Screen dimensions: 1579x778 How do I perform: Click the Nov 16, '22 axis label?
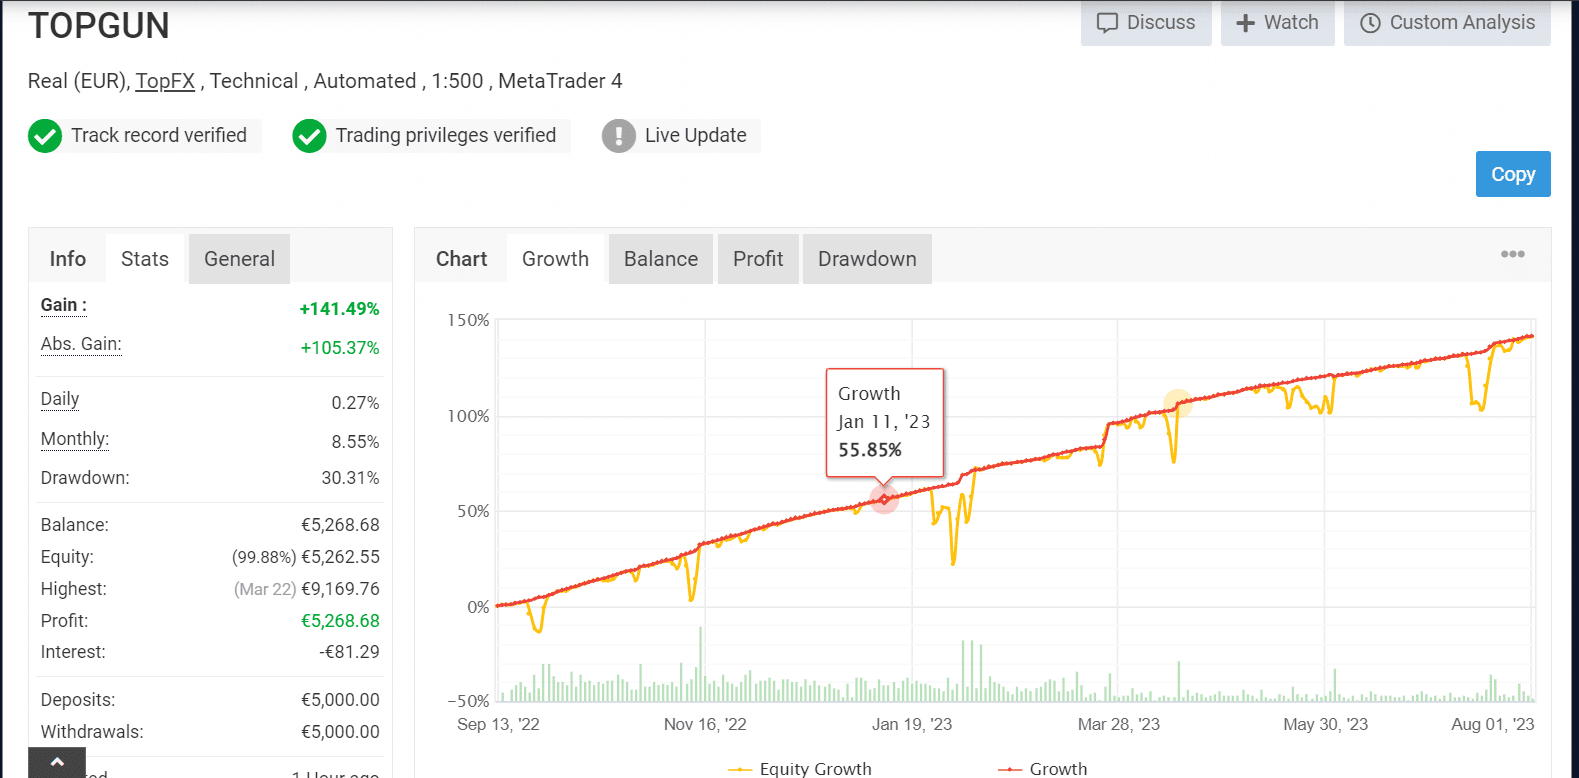[705, 724]
